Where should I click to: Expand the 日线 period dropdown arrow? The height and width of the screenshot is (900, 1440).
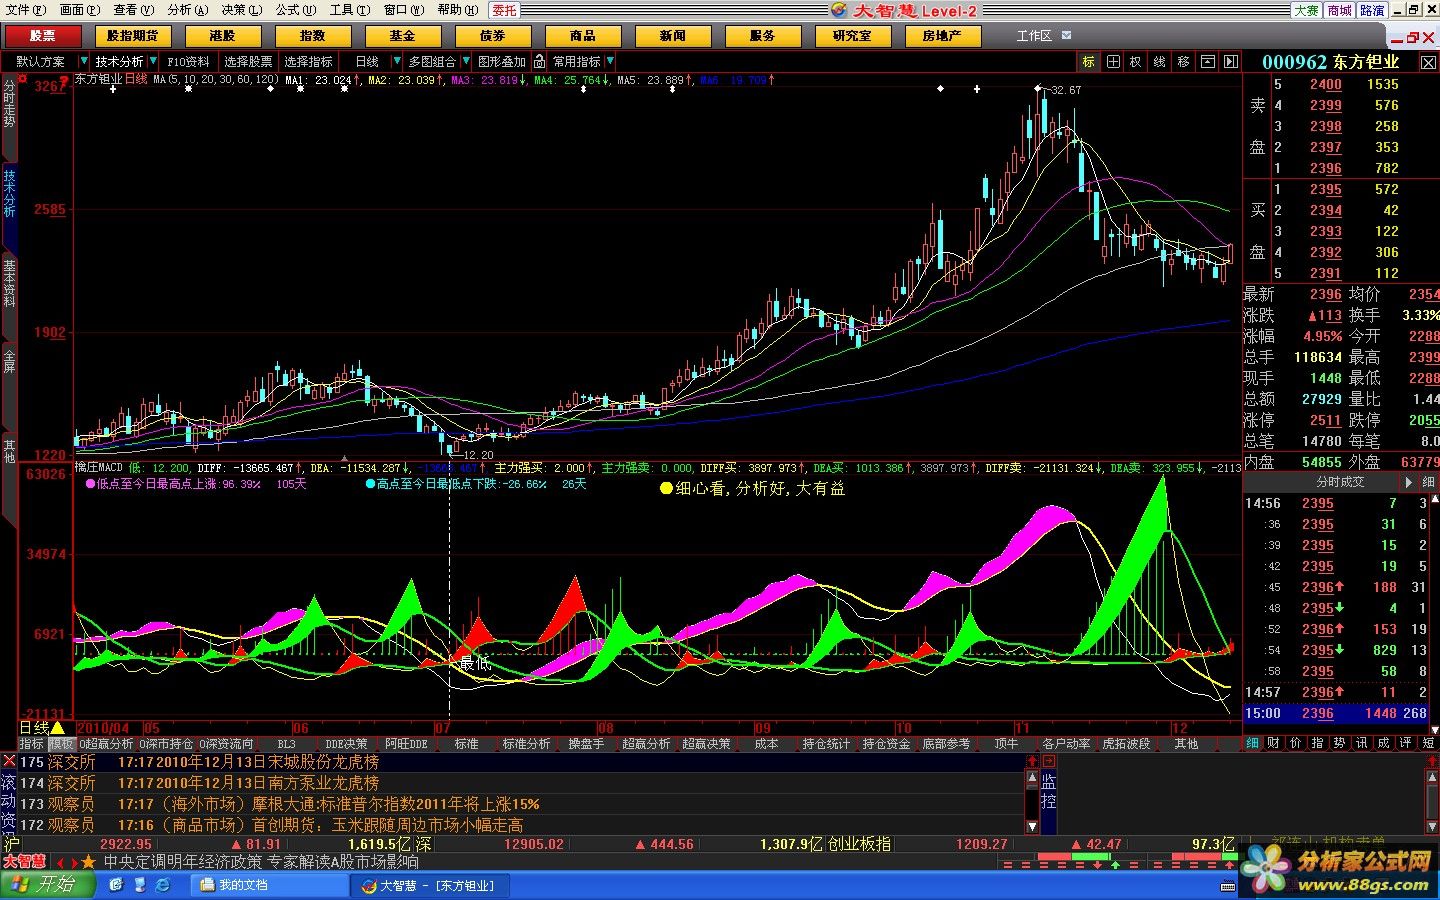[396, 62]
